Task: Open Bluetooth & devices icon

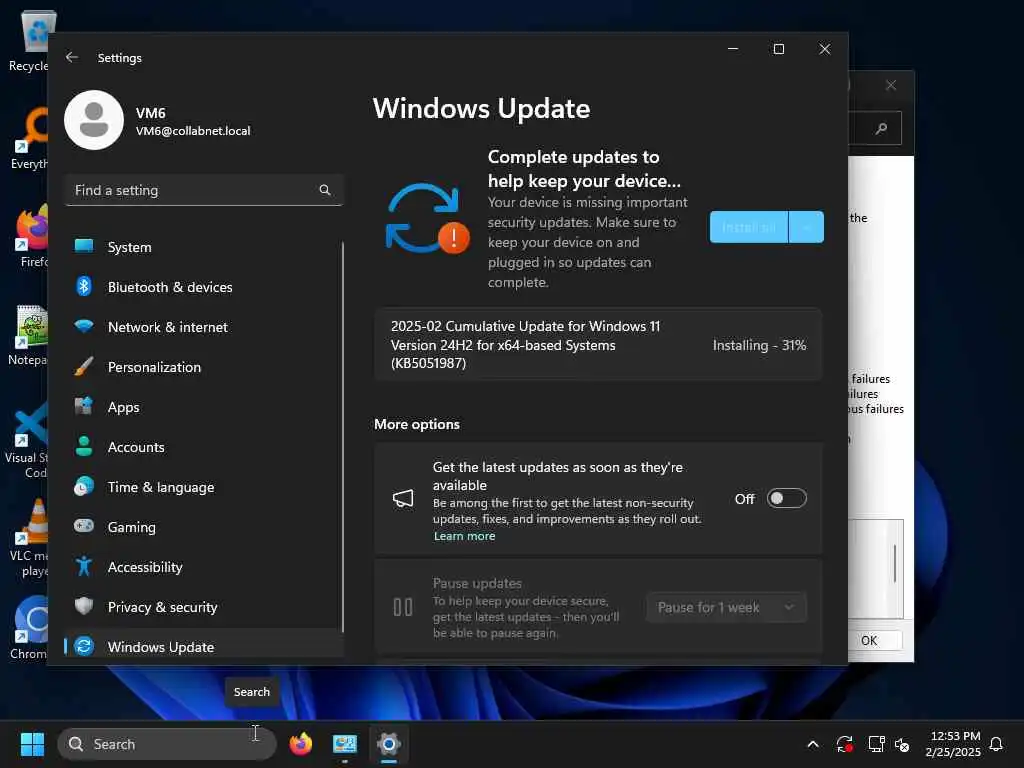Action: pyautogui.click(x=84, y=287)
